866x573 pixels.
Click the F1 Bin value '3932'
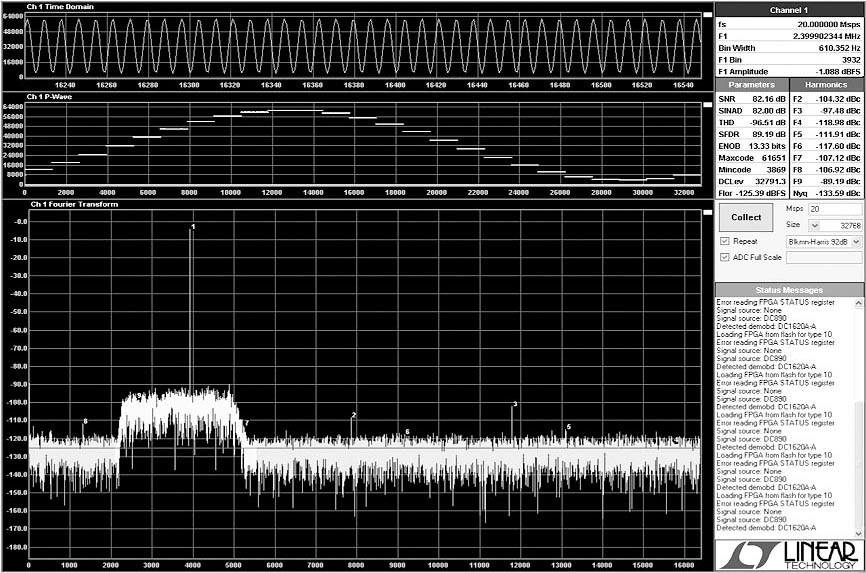coord(851,60)
